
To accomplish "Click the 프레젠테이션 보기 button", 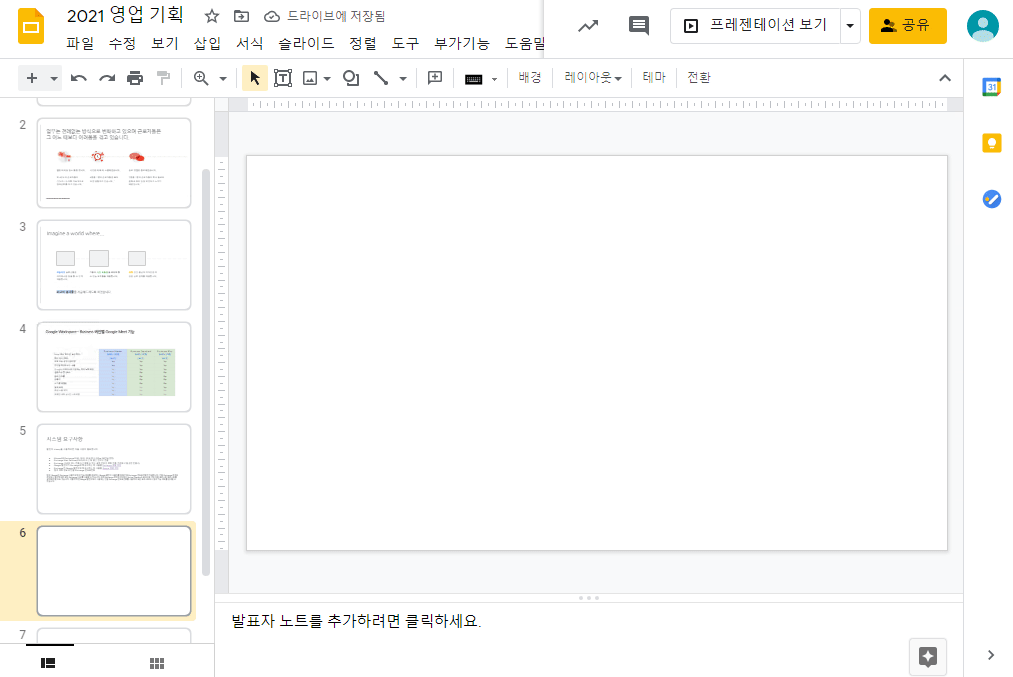I will 756,26.
